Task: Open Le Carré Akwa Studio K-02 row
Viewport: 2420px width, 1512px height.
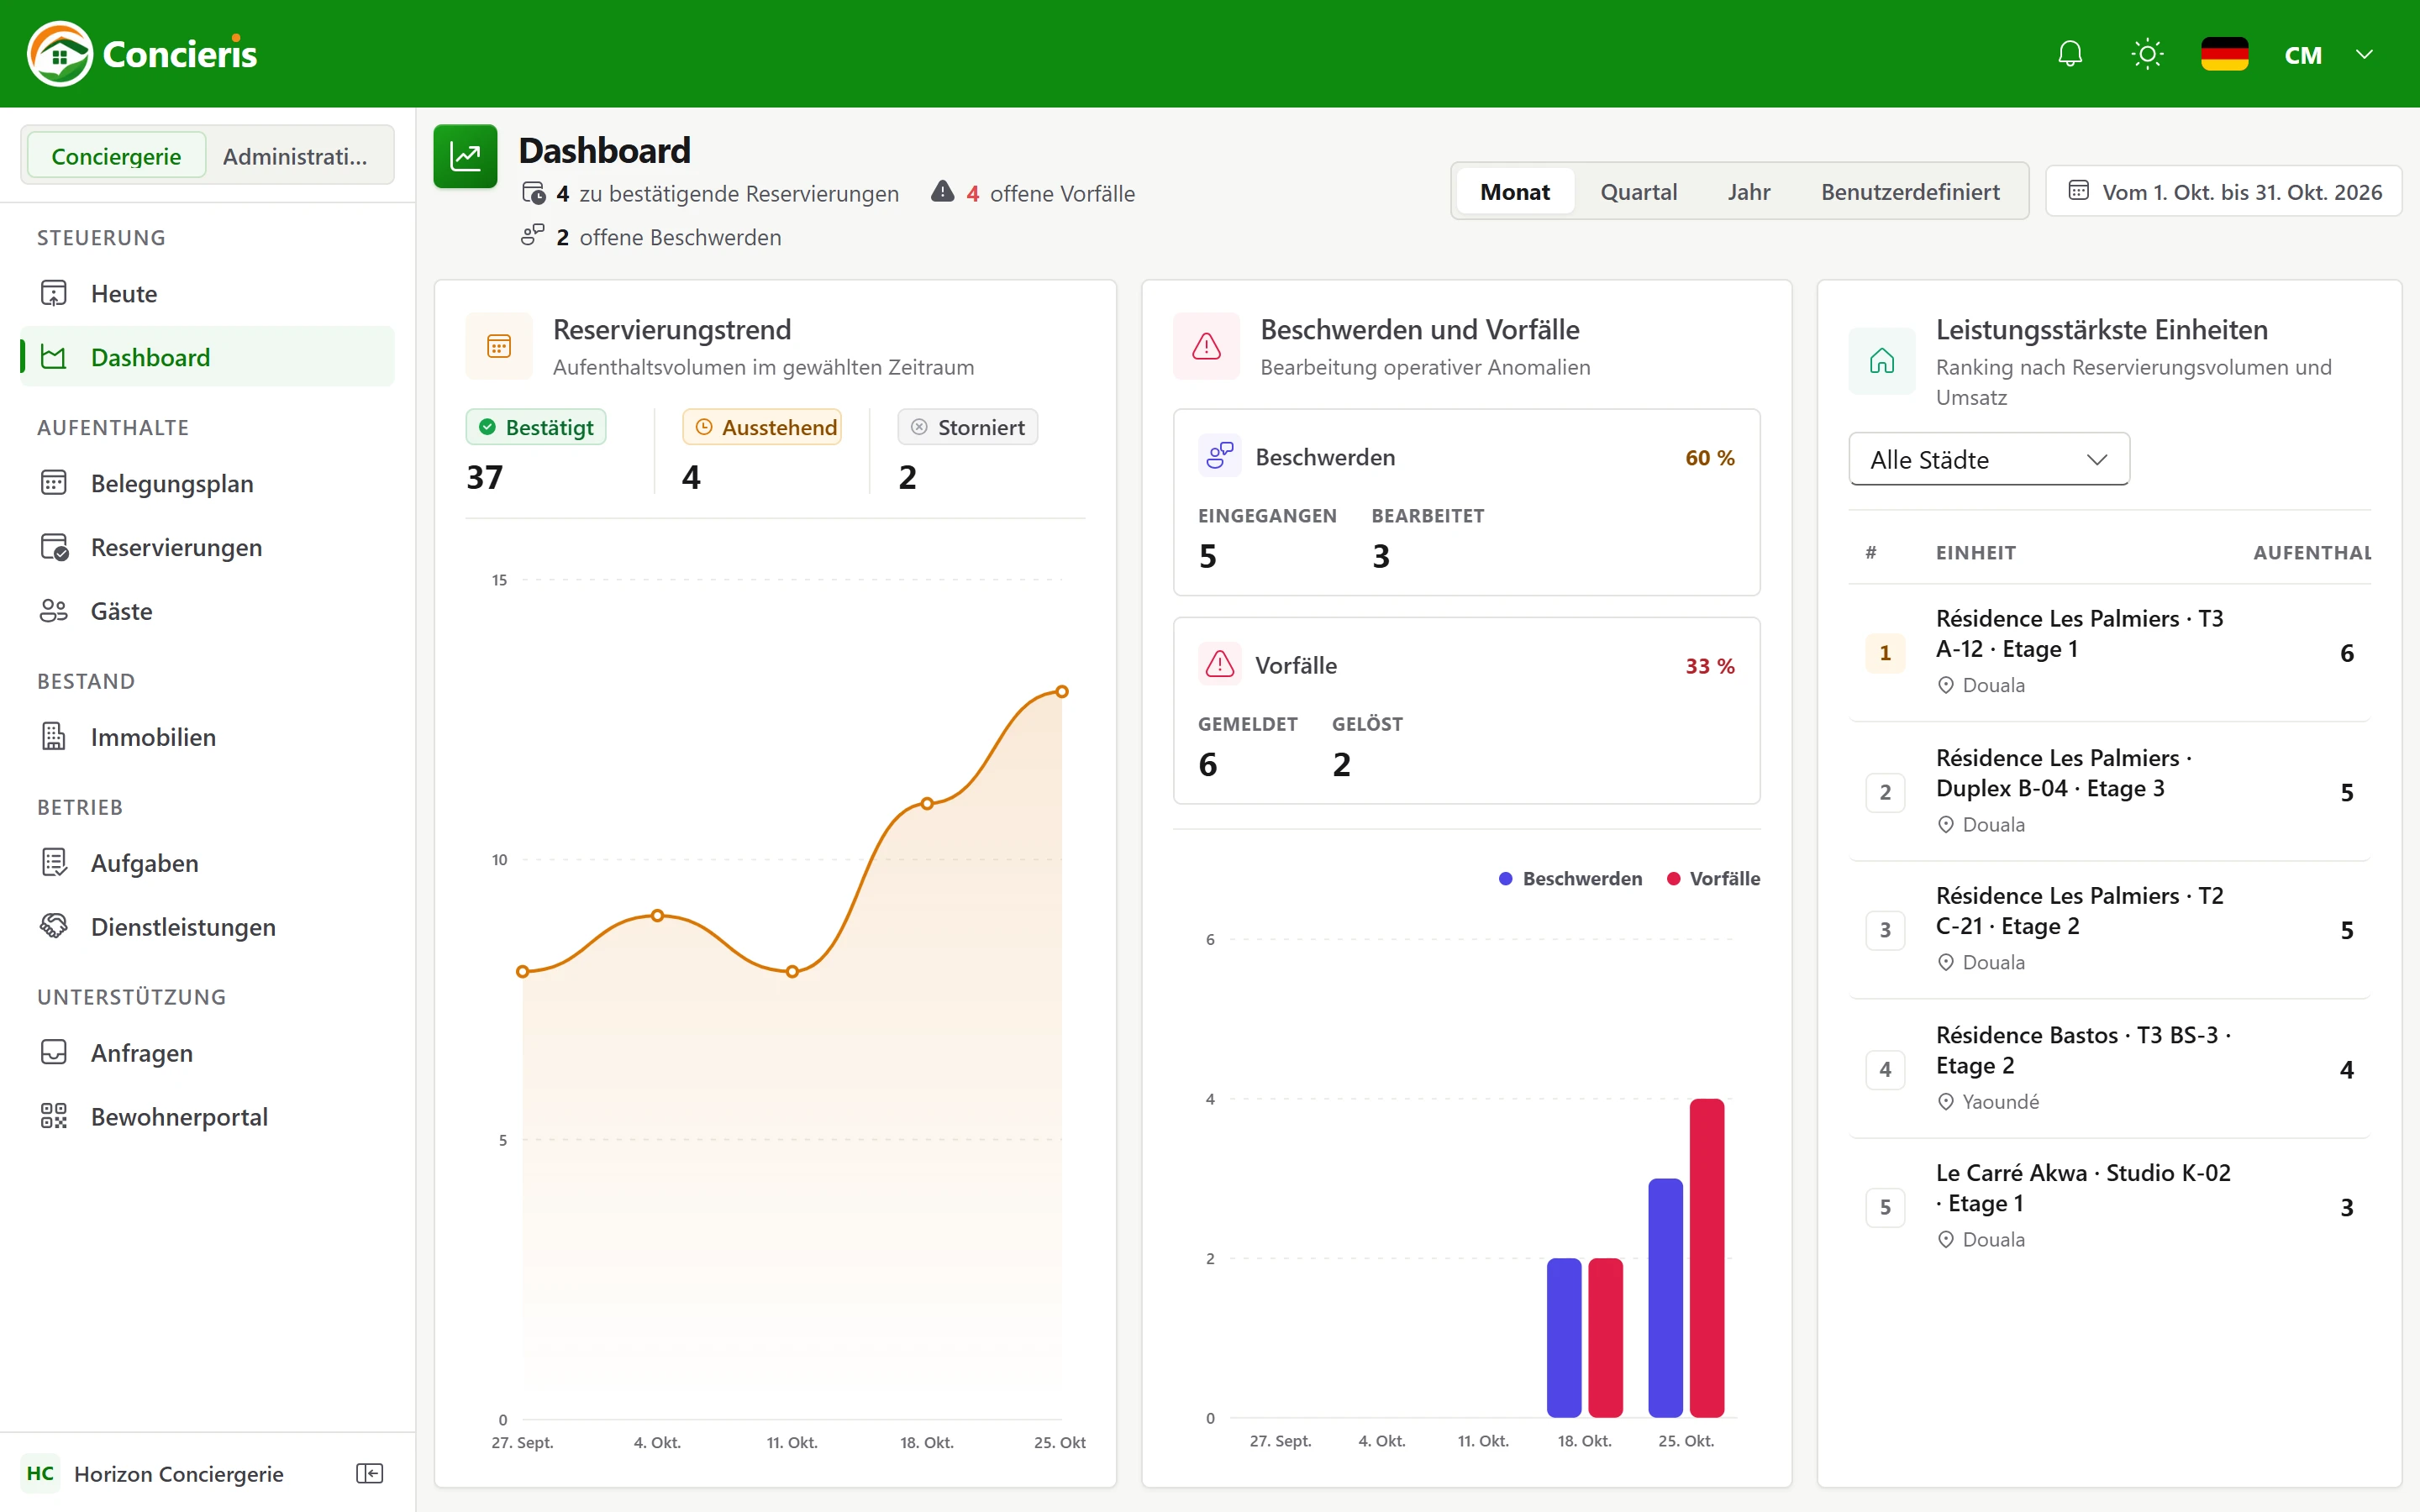Action: coord(2110,1206)
